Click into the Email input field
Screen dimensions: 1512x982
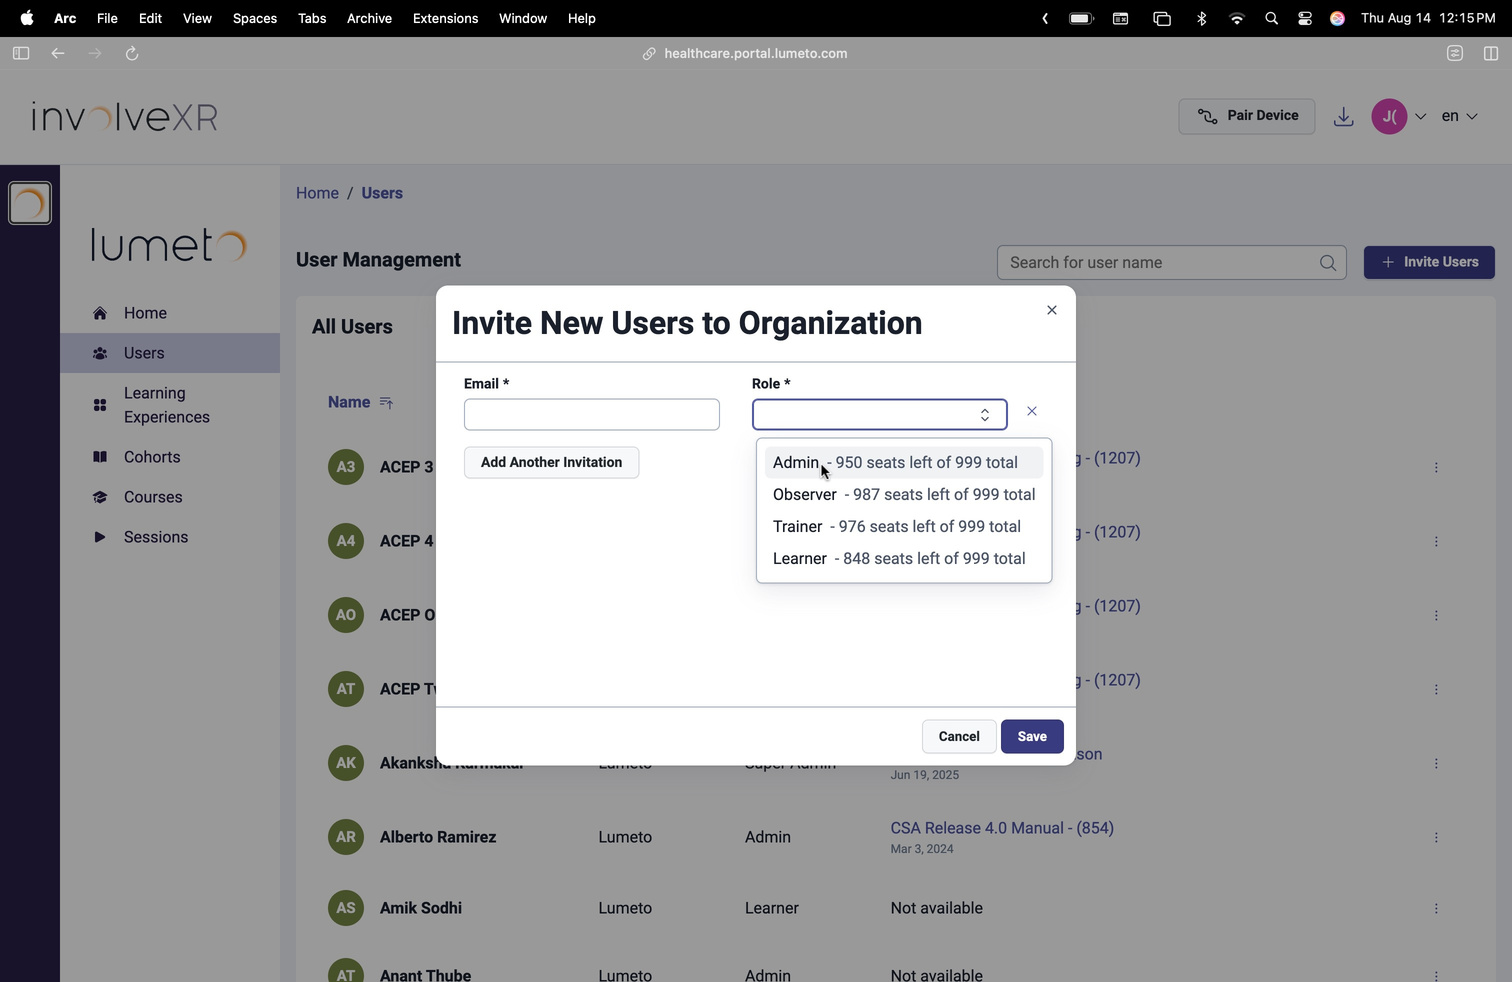pos(591,414)
